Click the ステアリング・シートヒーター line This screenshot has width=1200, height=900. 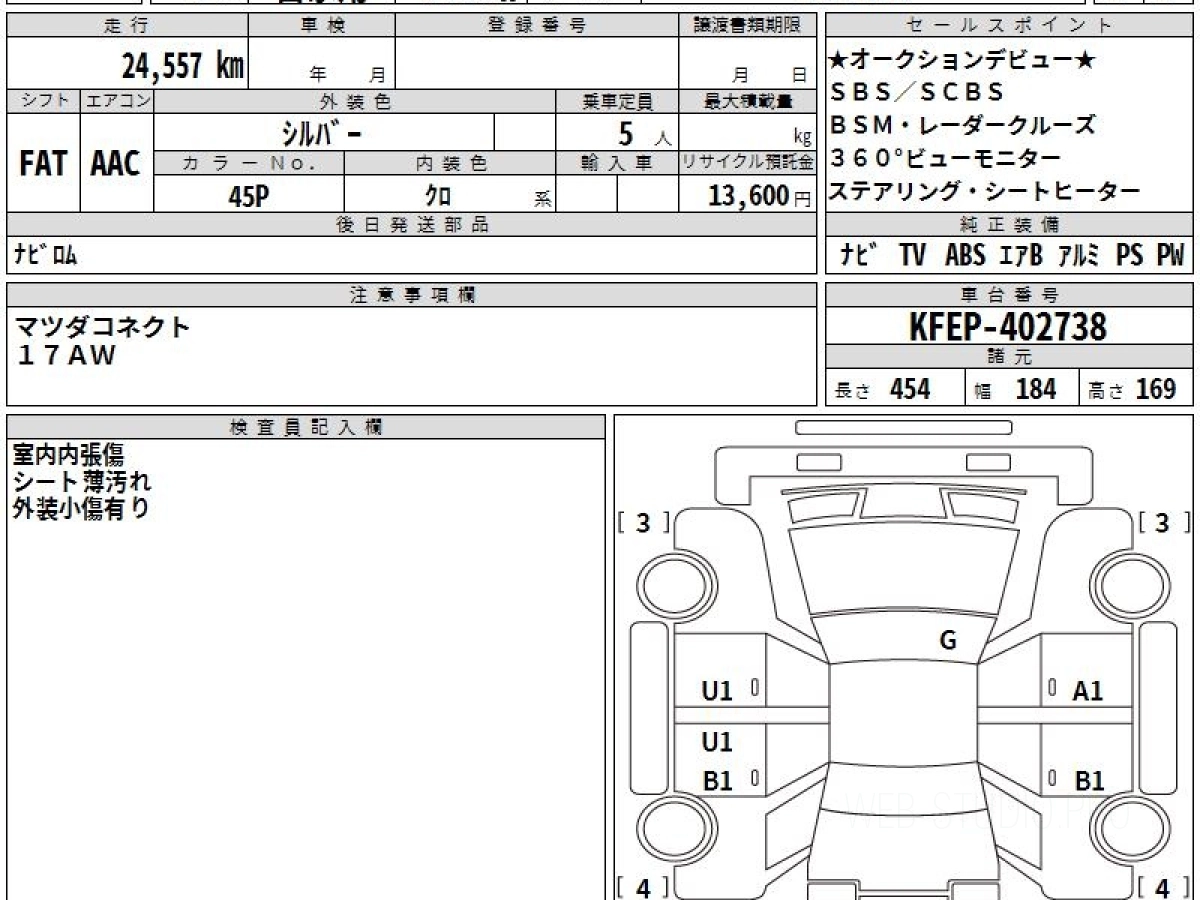984,191
